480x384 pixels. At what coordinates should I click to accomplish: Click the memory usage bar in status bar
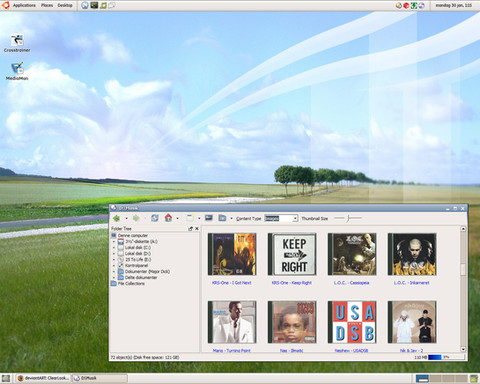tap(446, 357)
